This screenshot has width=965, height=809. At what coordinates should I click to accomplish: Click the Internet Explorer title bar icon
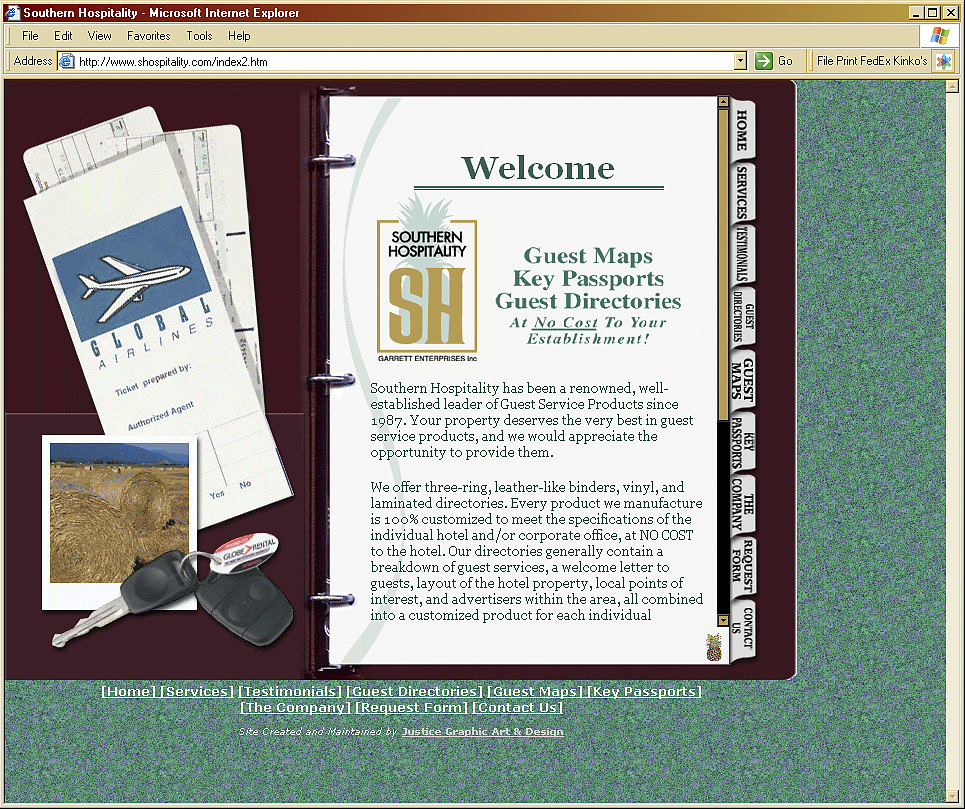12,12
